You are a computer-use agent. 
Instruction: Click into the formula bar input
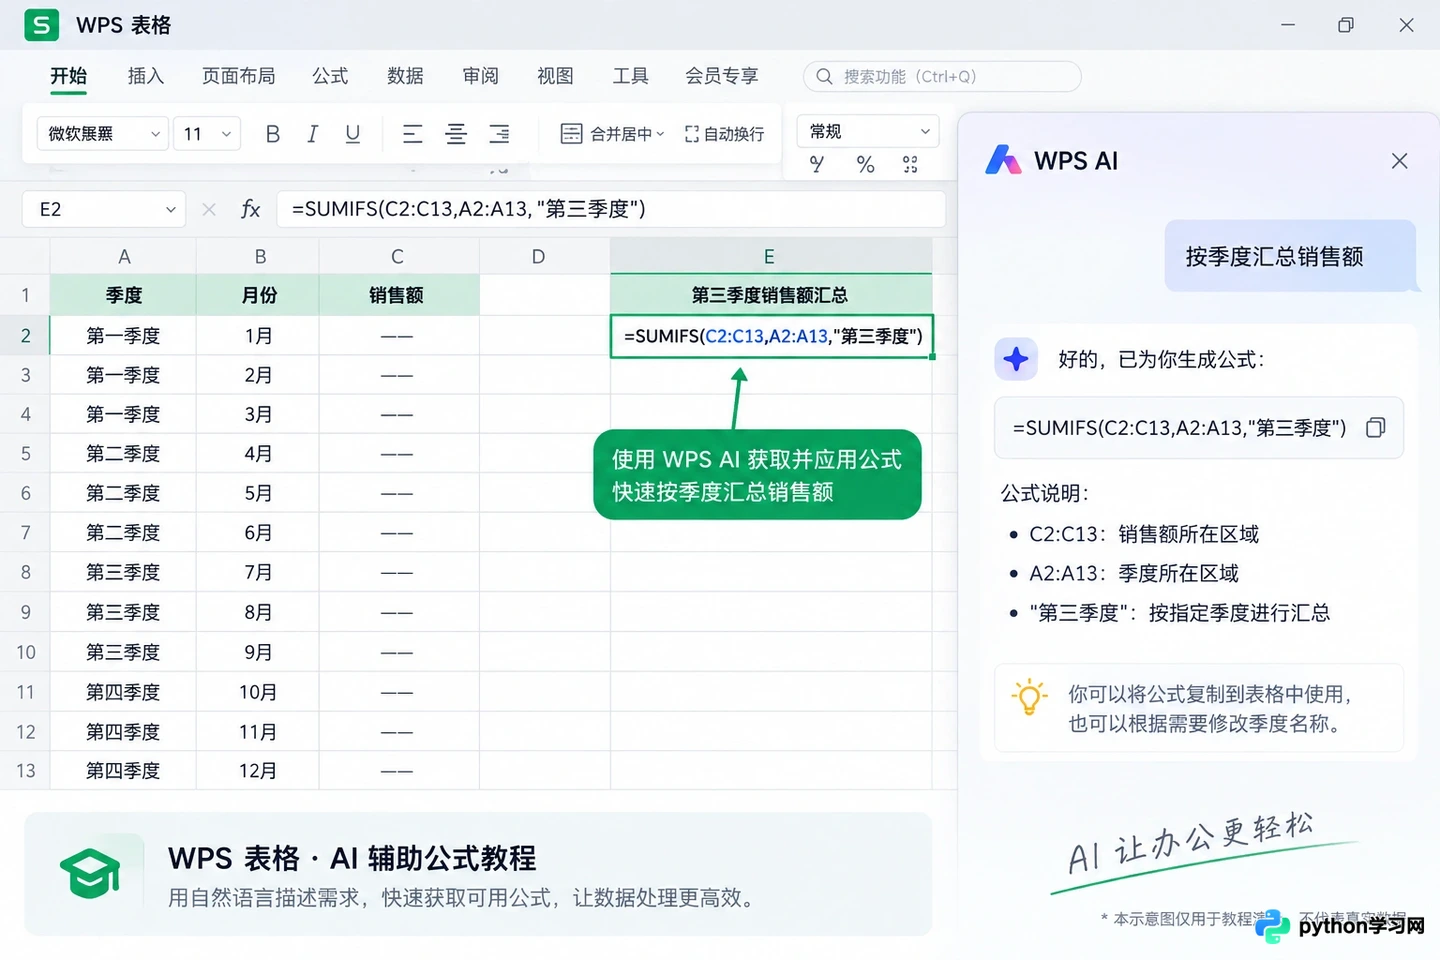[611, 209]
